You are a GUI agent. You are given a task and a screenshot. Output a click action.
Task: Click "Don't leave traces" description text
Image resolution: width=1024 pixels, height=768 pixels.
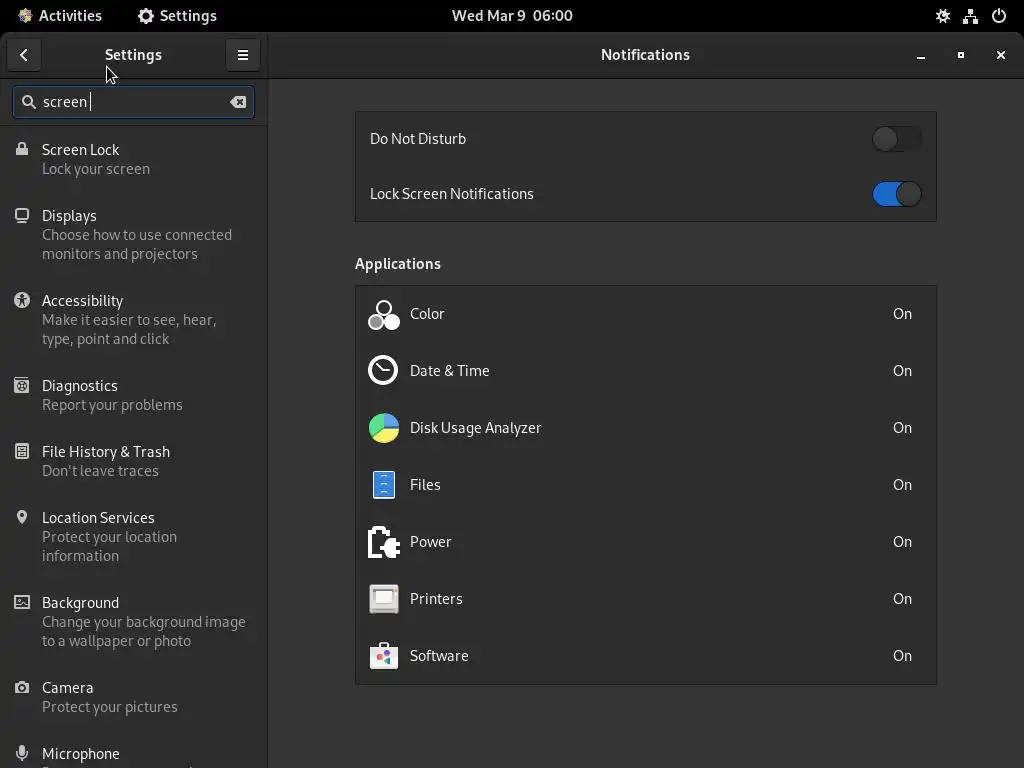tap(100, 471)
